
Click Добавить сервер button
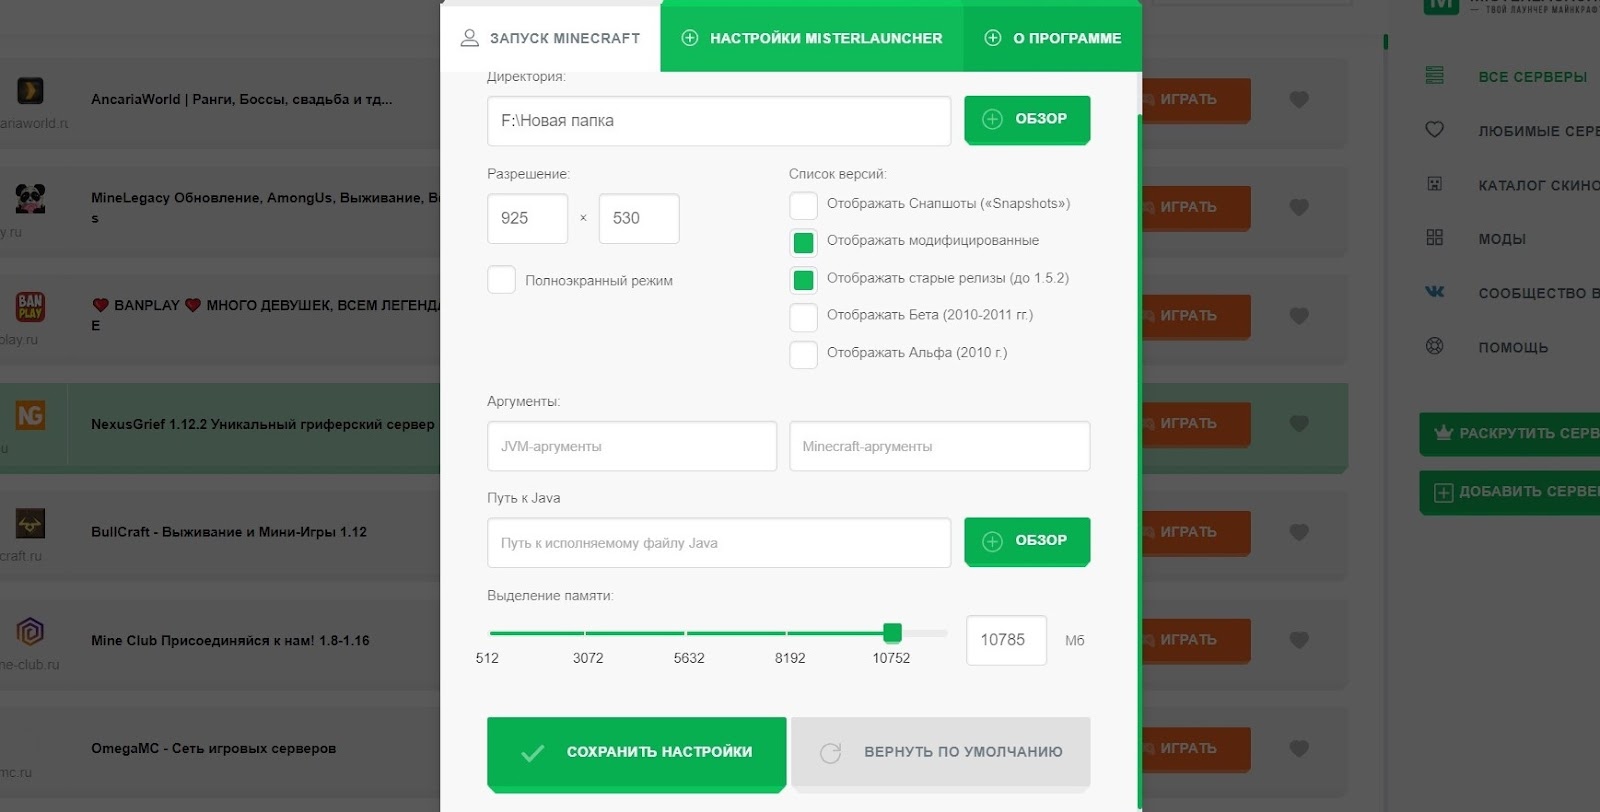click(1510, 492)
